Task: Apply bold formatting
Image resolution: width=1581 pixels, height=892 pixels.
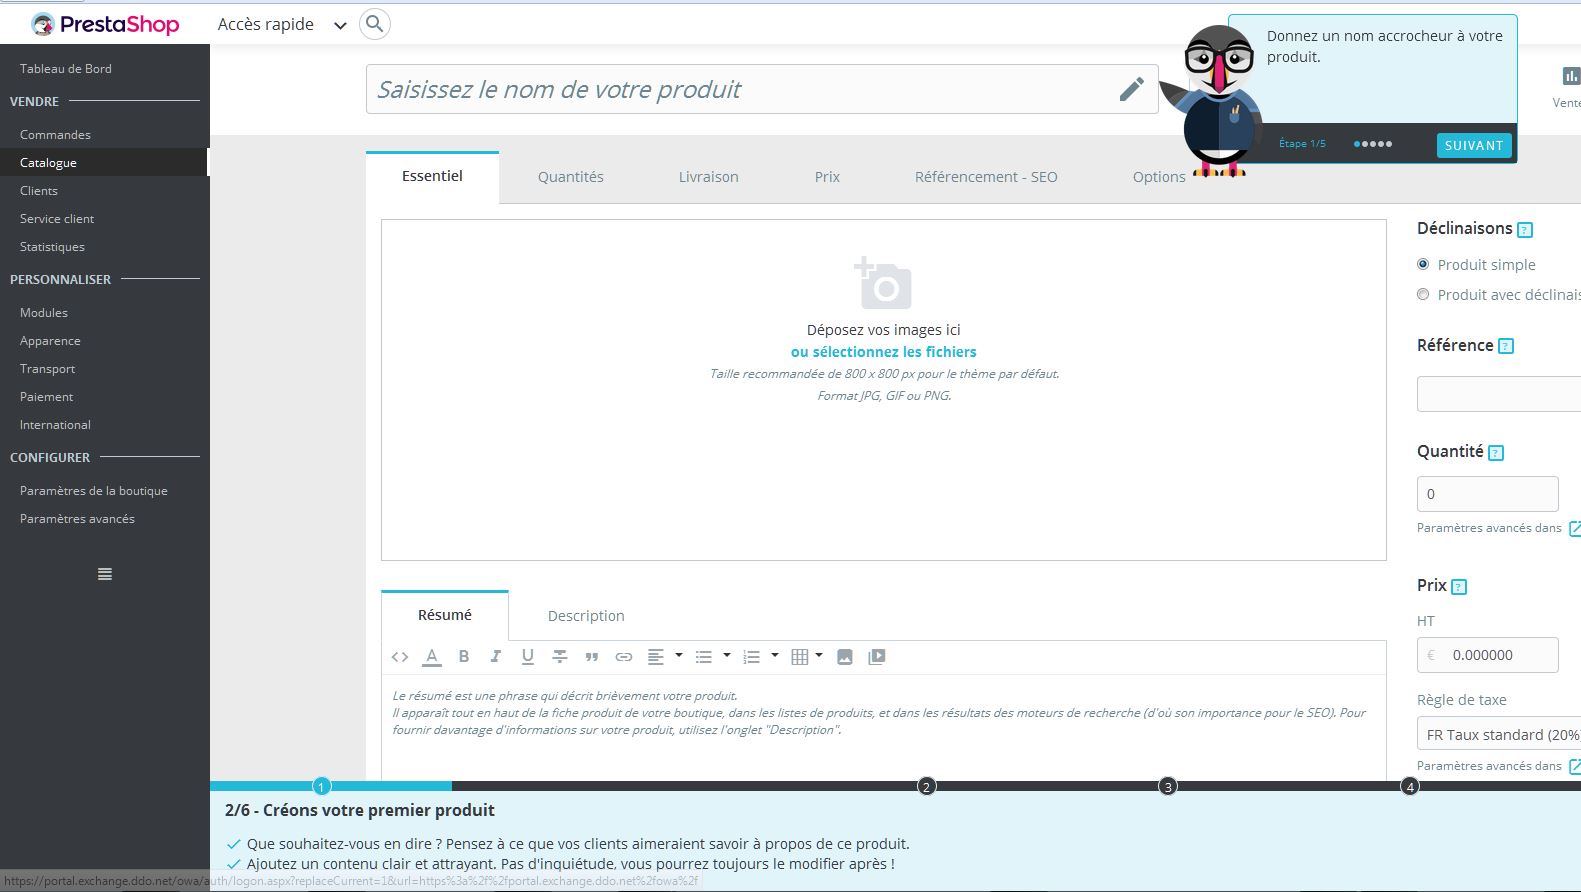Action: pyautogui.click(x=464, y=657)
